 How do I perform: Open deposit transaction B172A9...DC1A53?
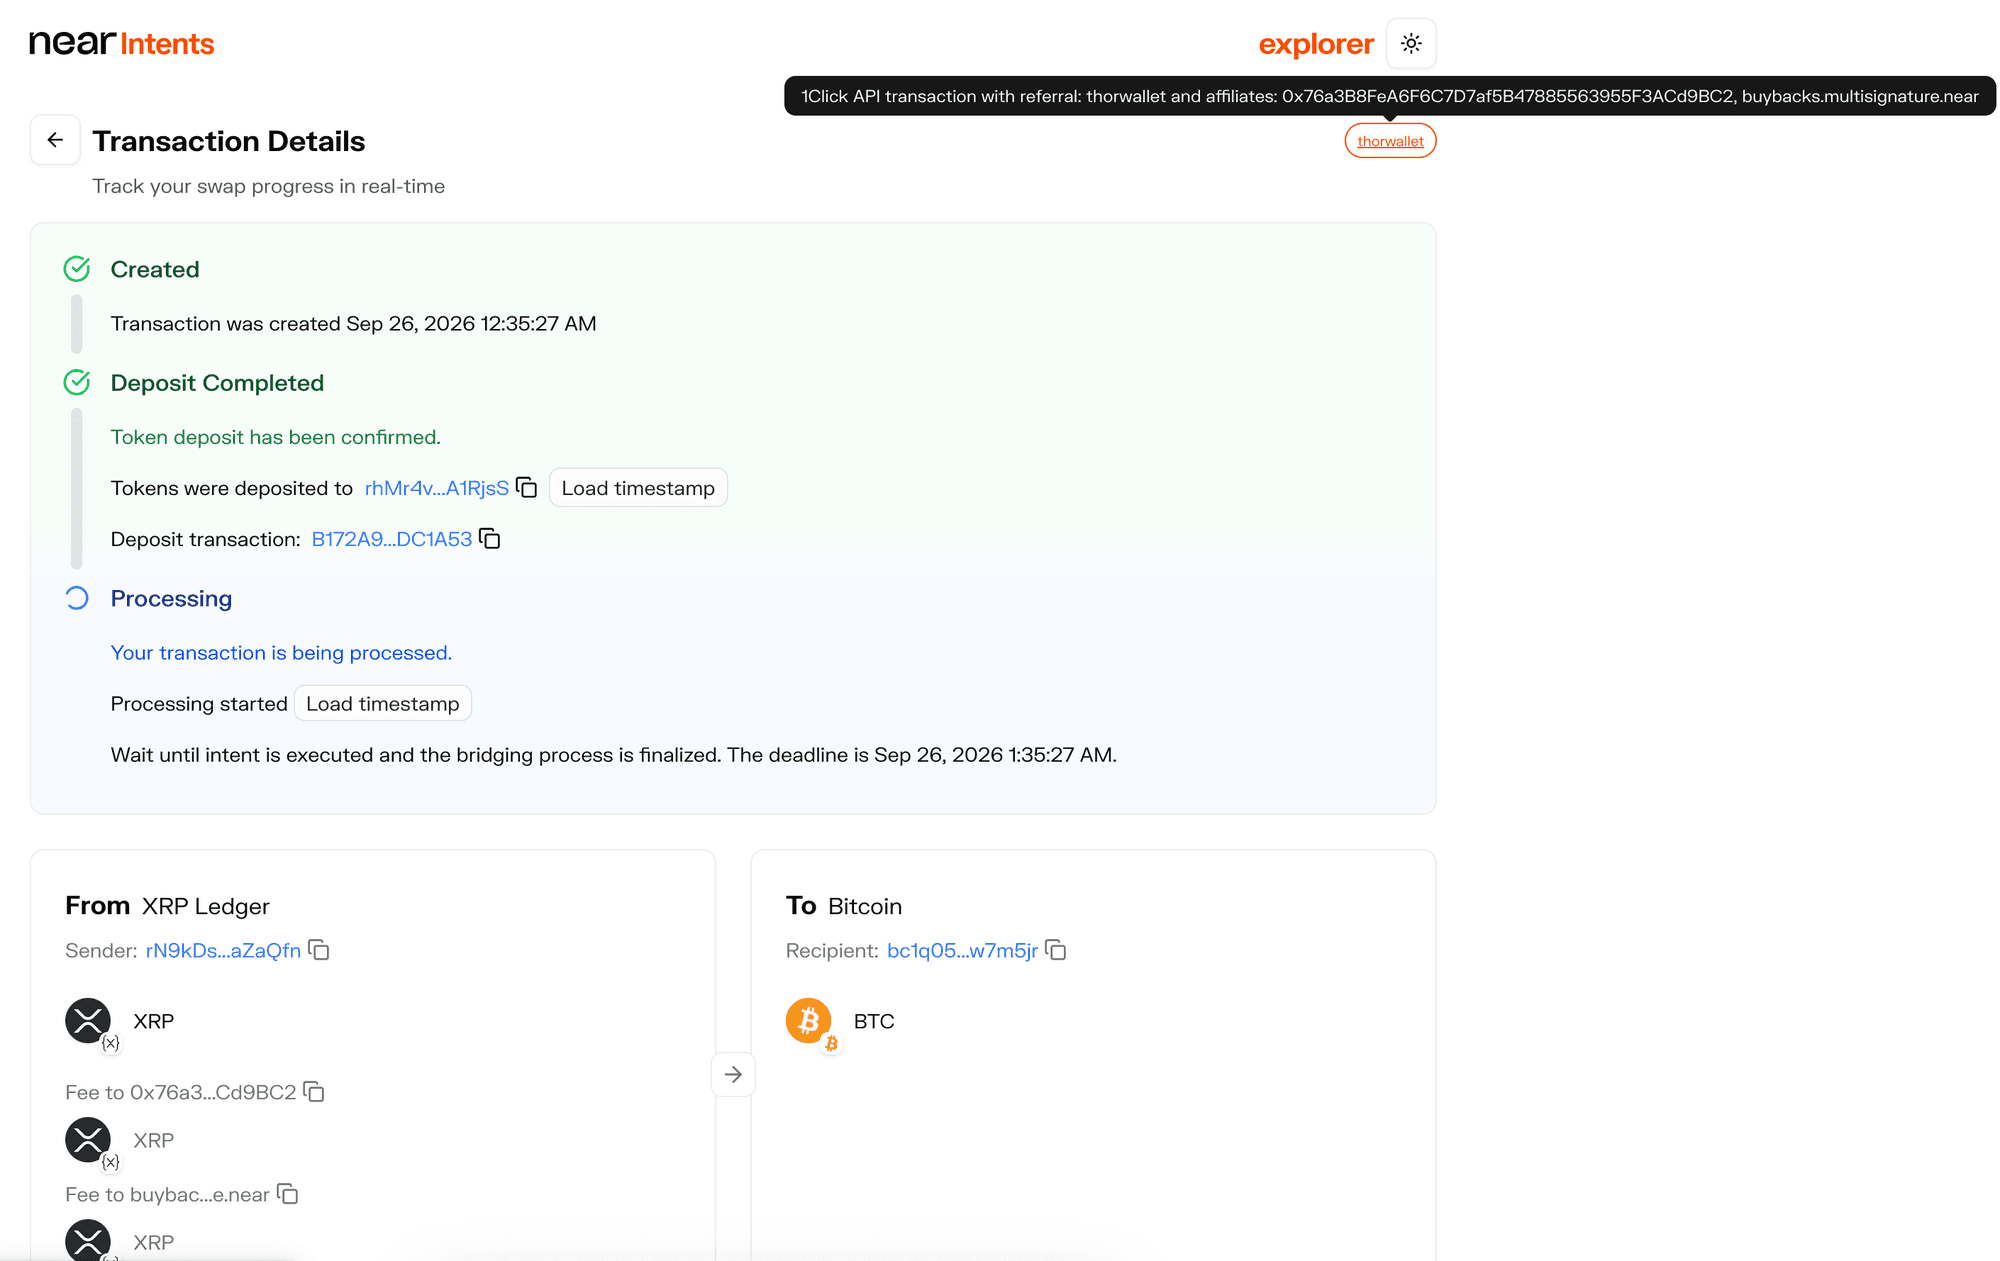click(x=392, y=539)
